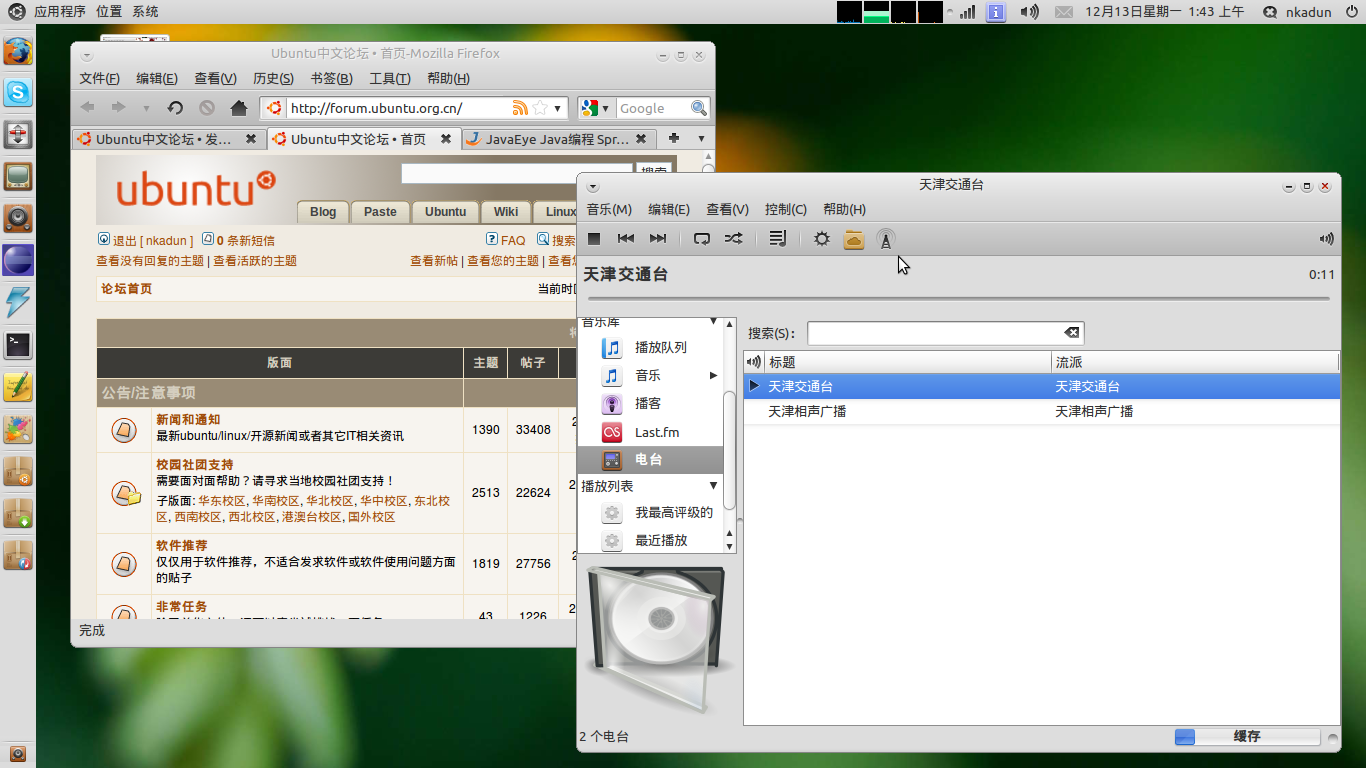This screenshot has width=1366, height=768.
Task: Click the Rhythmbox song position slider
Action: pyautogui.click(x=959, y=298)
